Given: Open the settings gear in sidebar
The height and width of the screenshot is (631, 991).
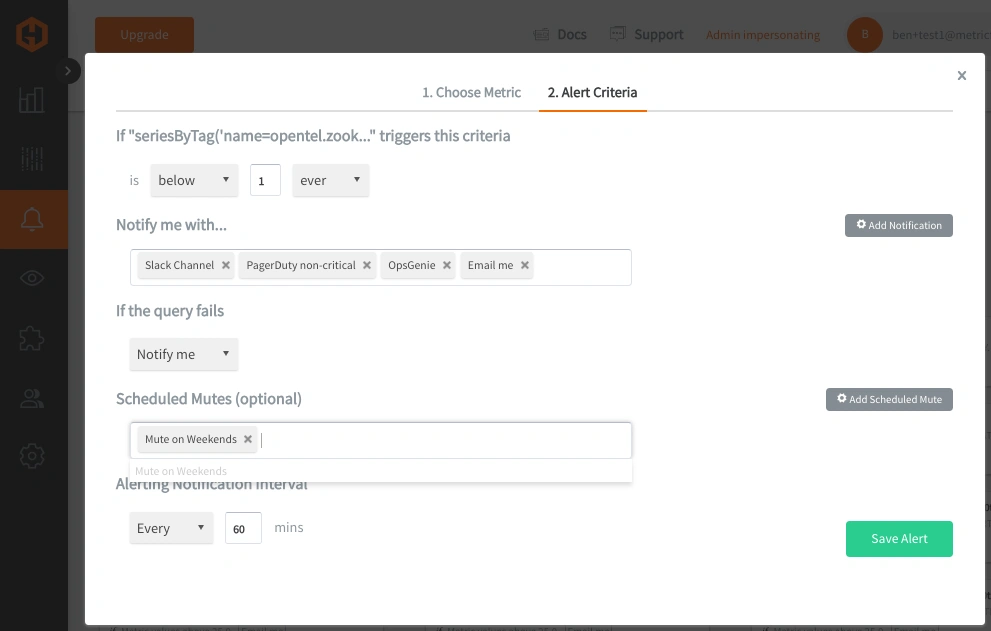Looking at the screenshot, I should pyautogui.click(x=32, y=457).
